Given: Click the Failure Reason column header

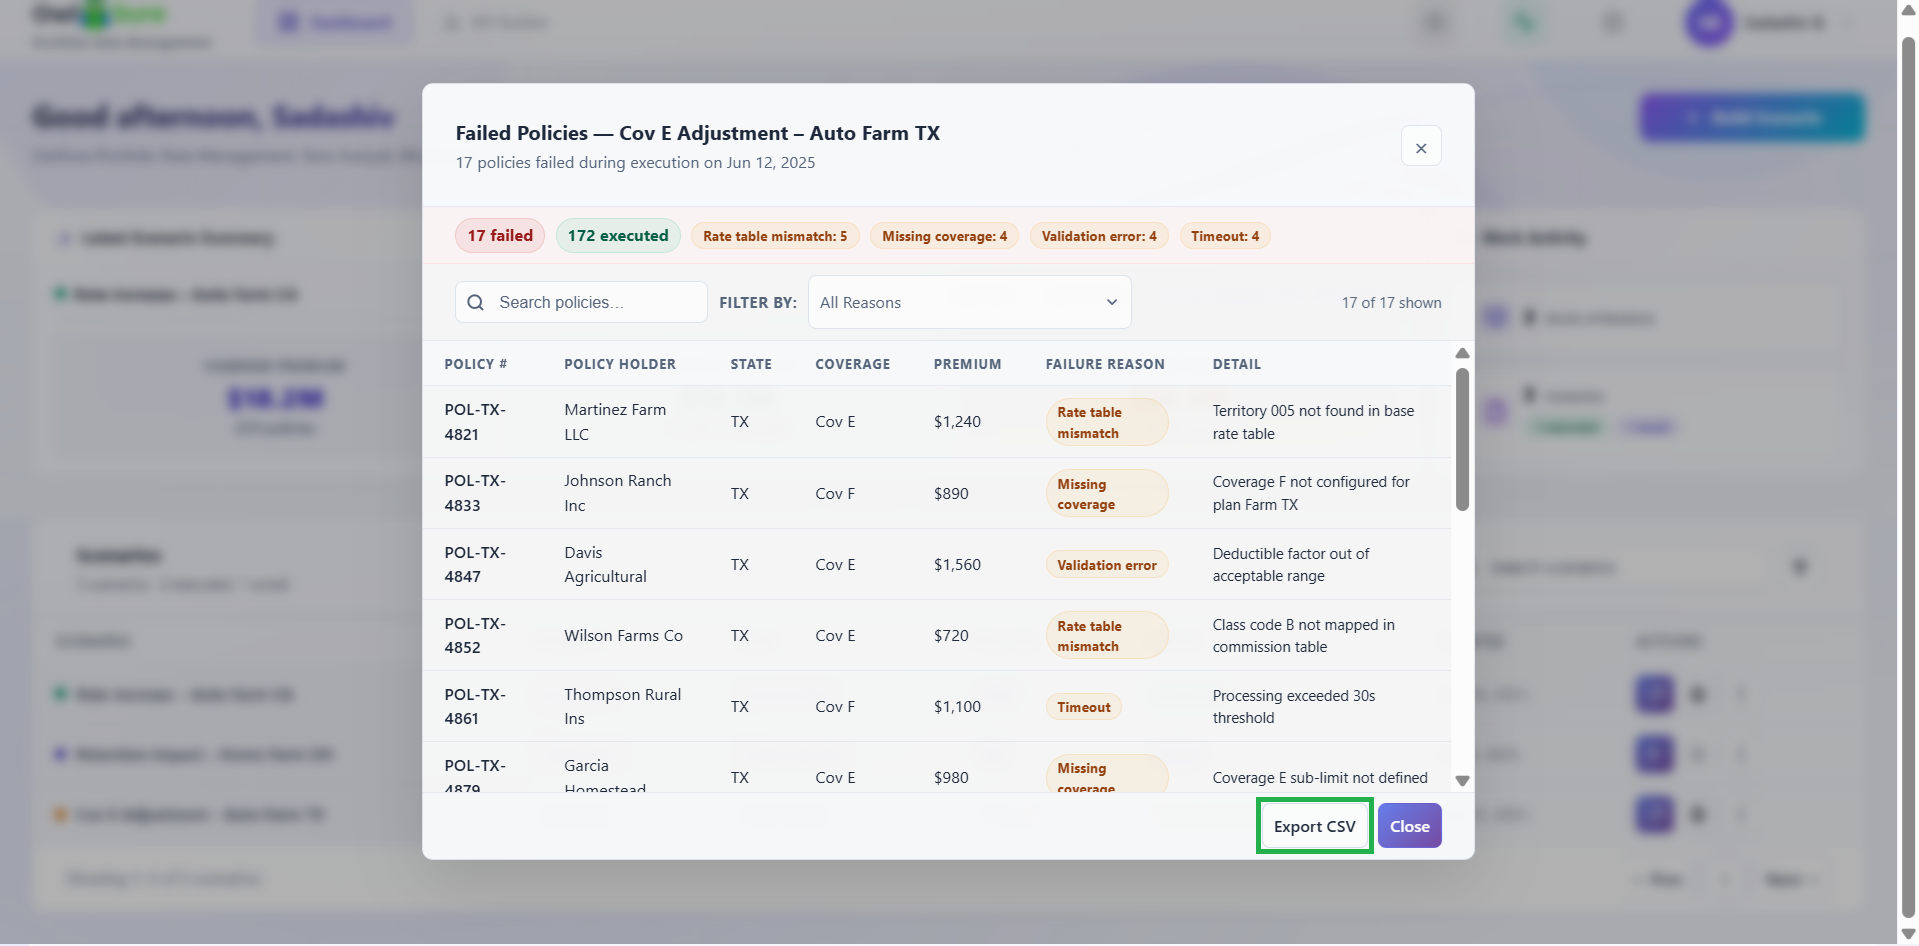Looking at the screenshot, I should pyautogui.click(x=1105, y=364).
